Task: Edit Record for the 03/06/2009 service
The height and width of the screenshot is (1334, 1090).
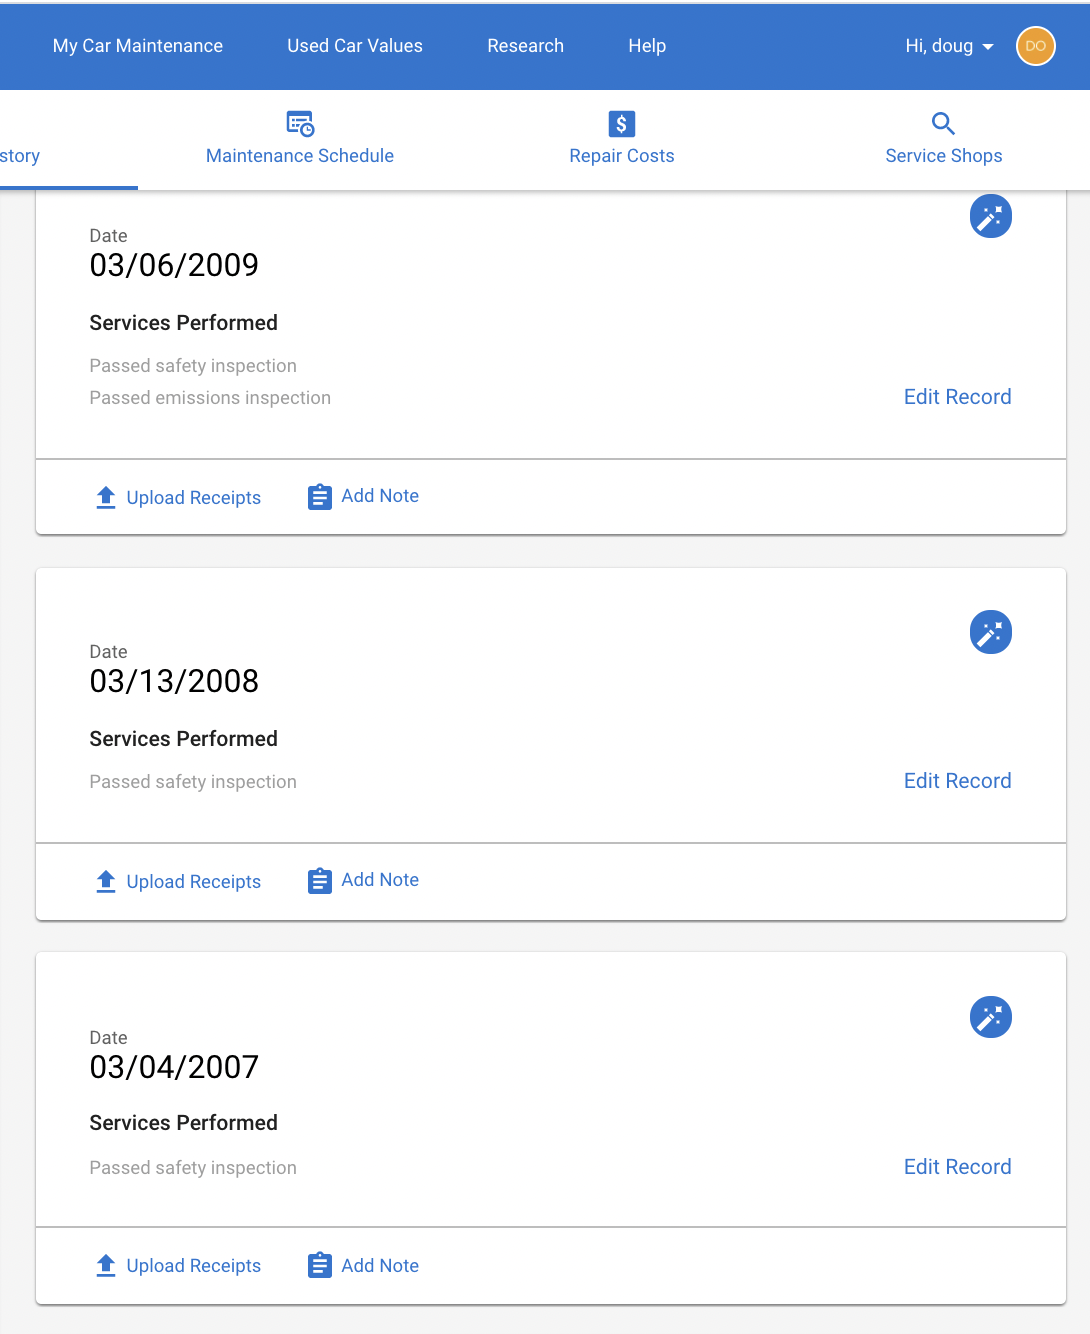Action: coord(958,397)
